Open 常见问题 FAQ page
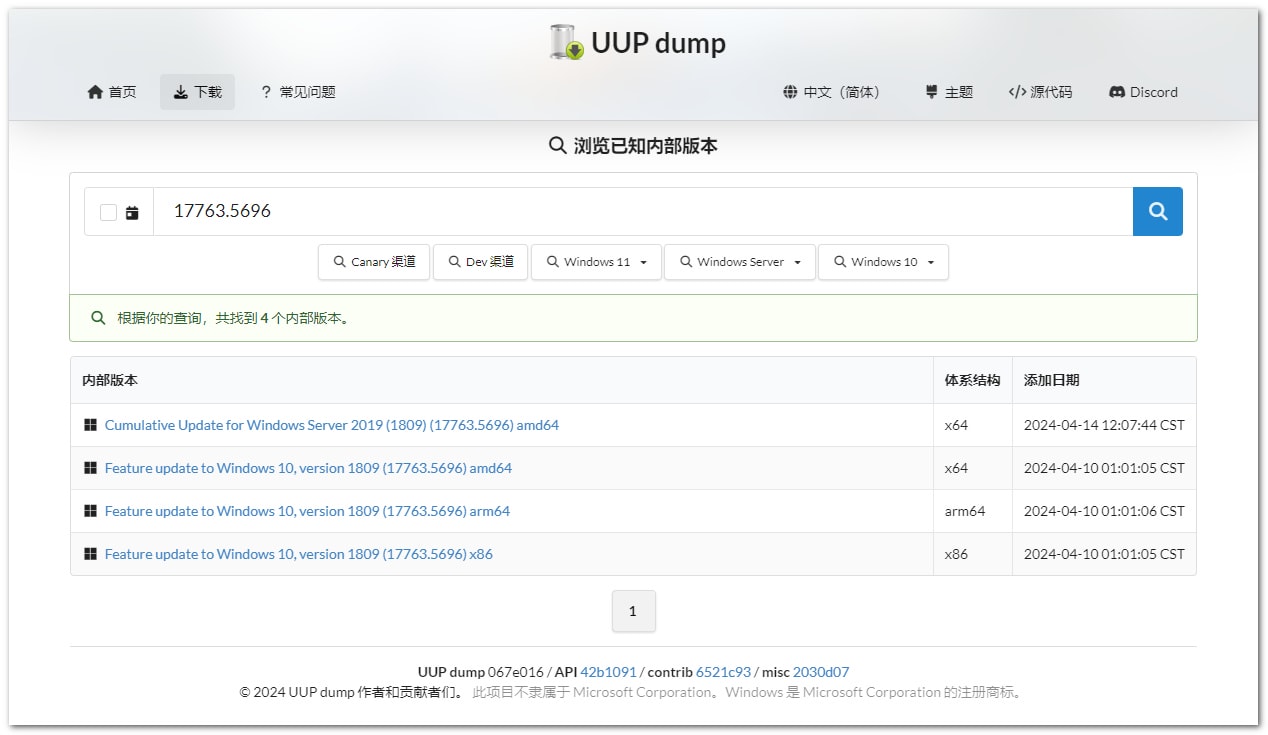Screen dimensions: 1268x735 pos(298,92)
